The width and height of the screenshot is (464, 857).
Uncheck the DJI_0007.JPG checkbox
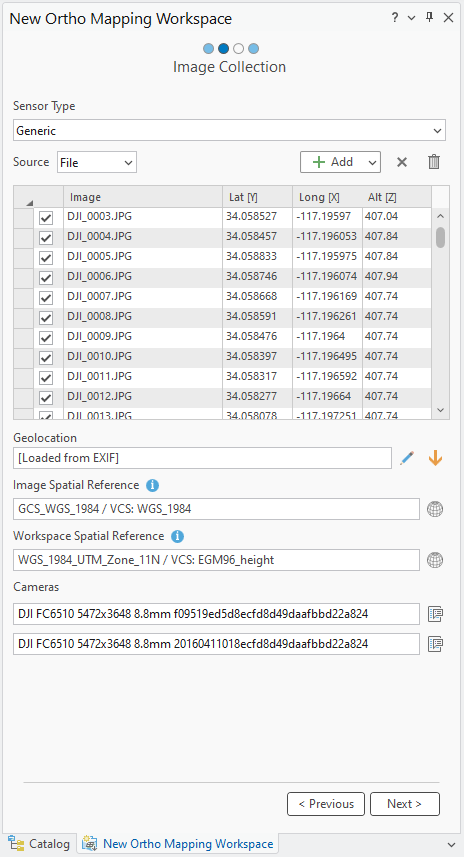pyautogui.click(x=46, y=298)
